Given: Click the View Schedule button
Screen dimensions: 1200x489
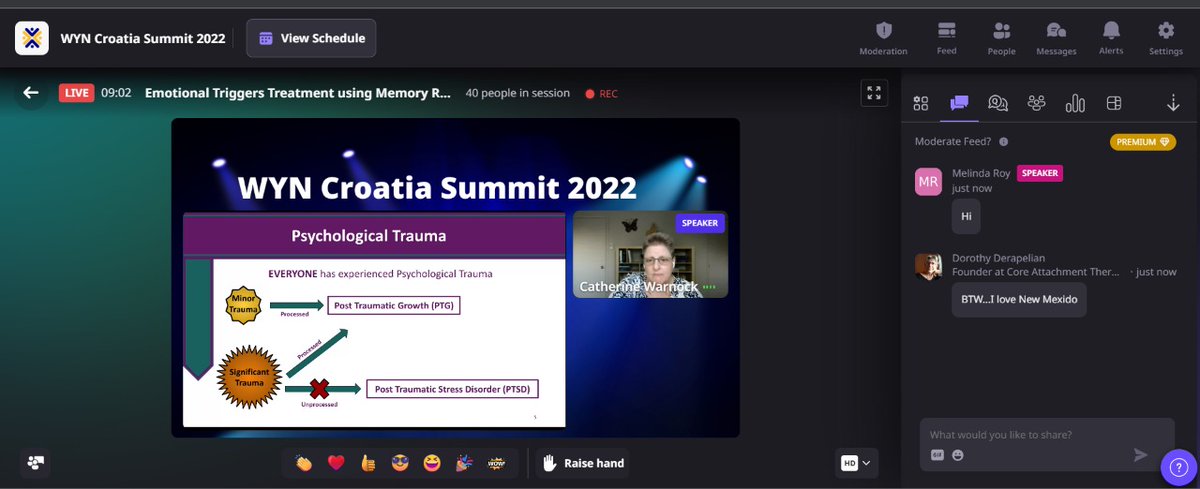Looking at the screenshot, I should click(x=311, y=38).
